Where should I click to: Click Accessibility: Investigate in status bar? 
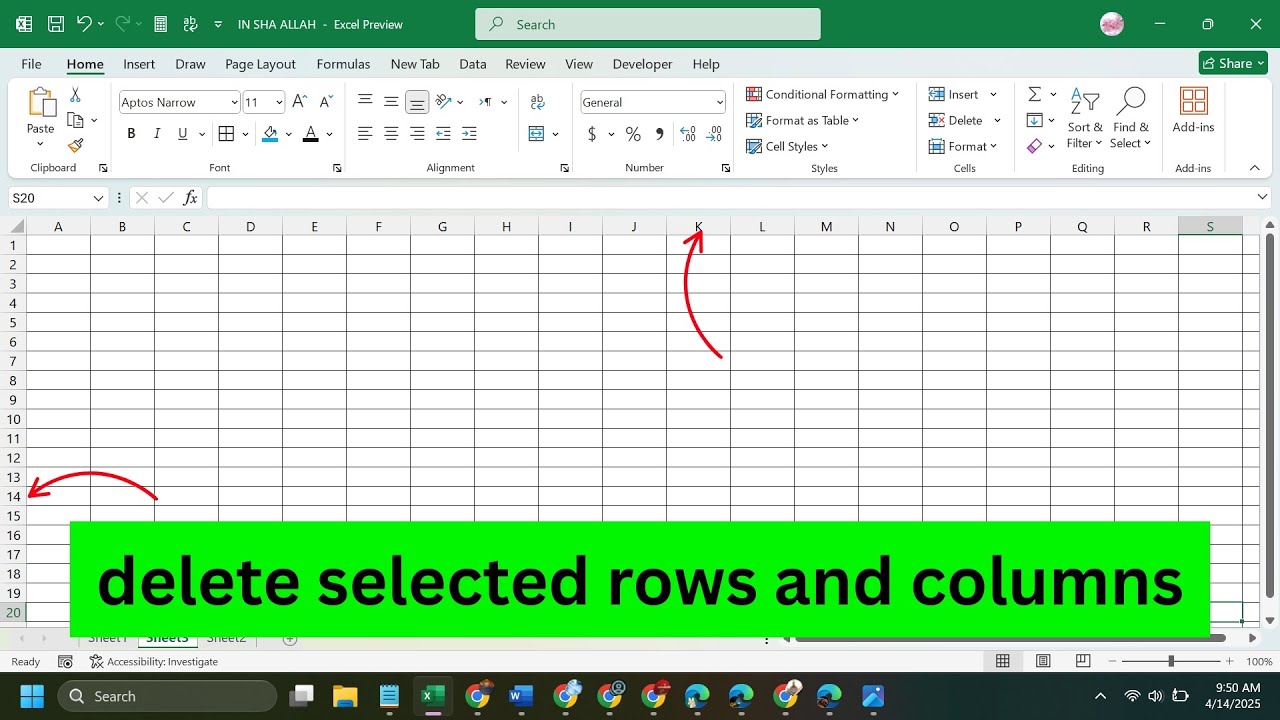[154, 661]
